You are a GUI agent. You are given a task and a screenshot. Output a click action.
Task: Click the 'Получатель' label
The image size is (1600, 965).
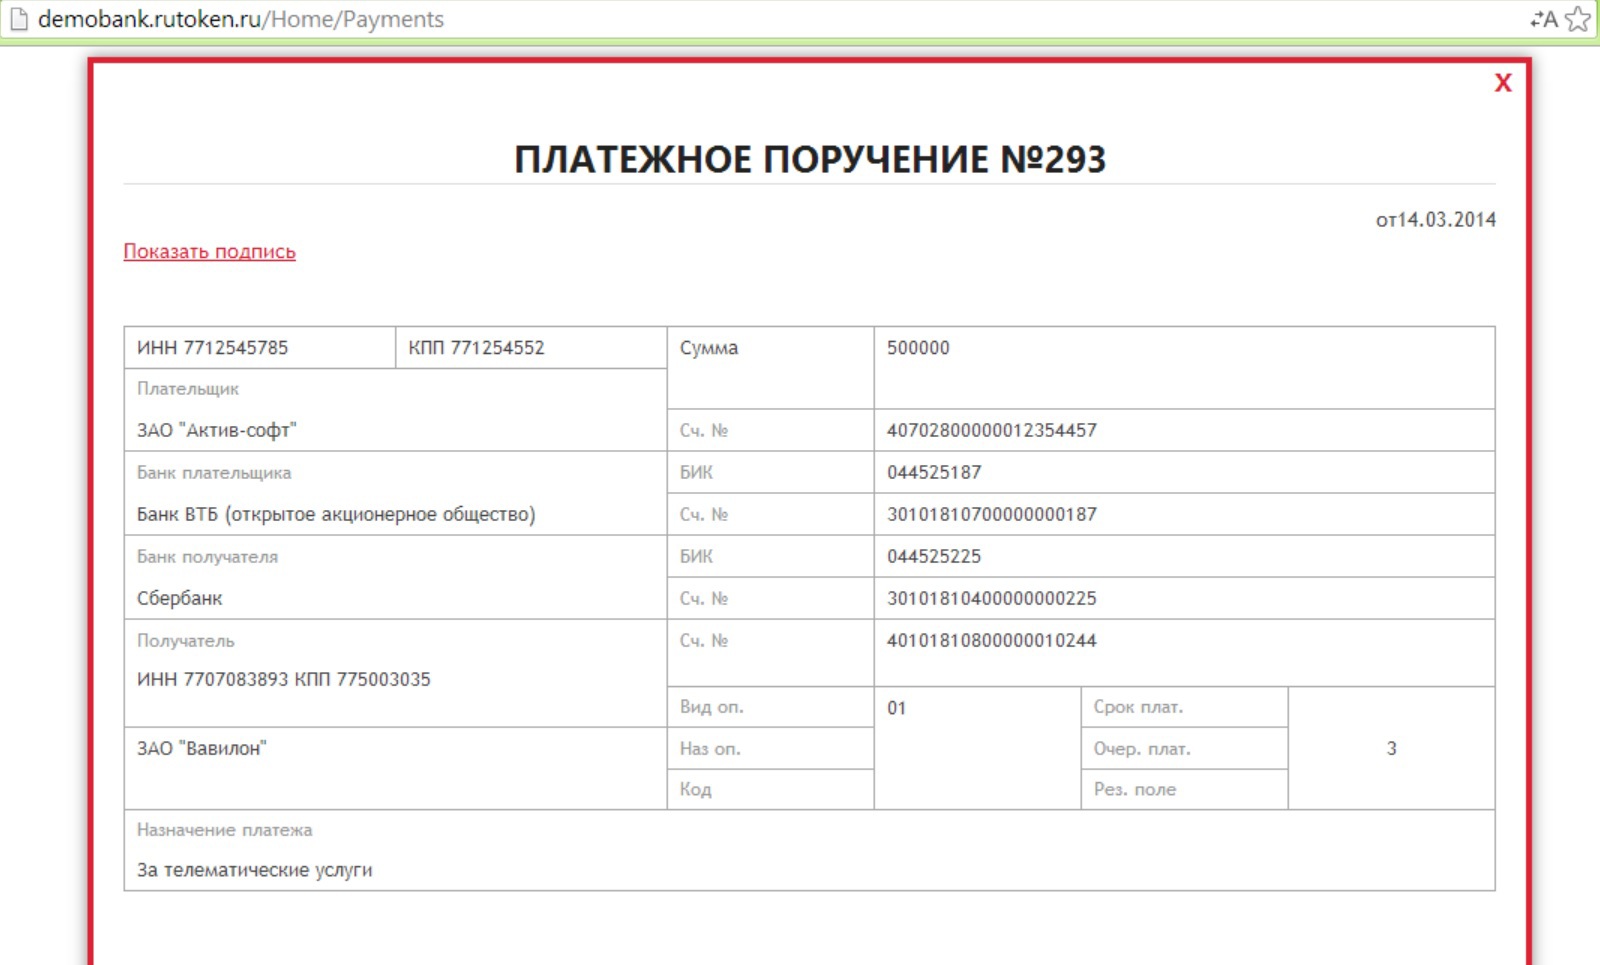186,641
